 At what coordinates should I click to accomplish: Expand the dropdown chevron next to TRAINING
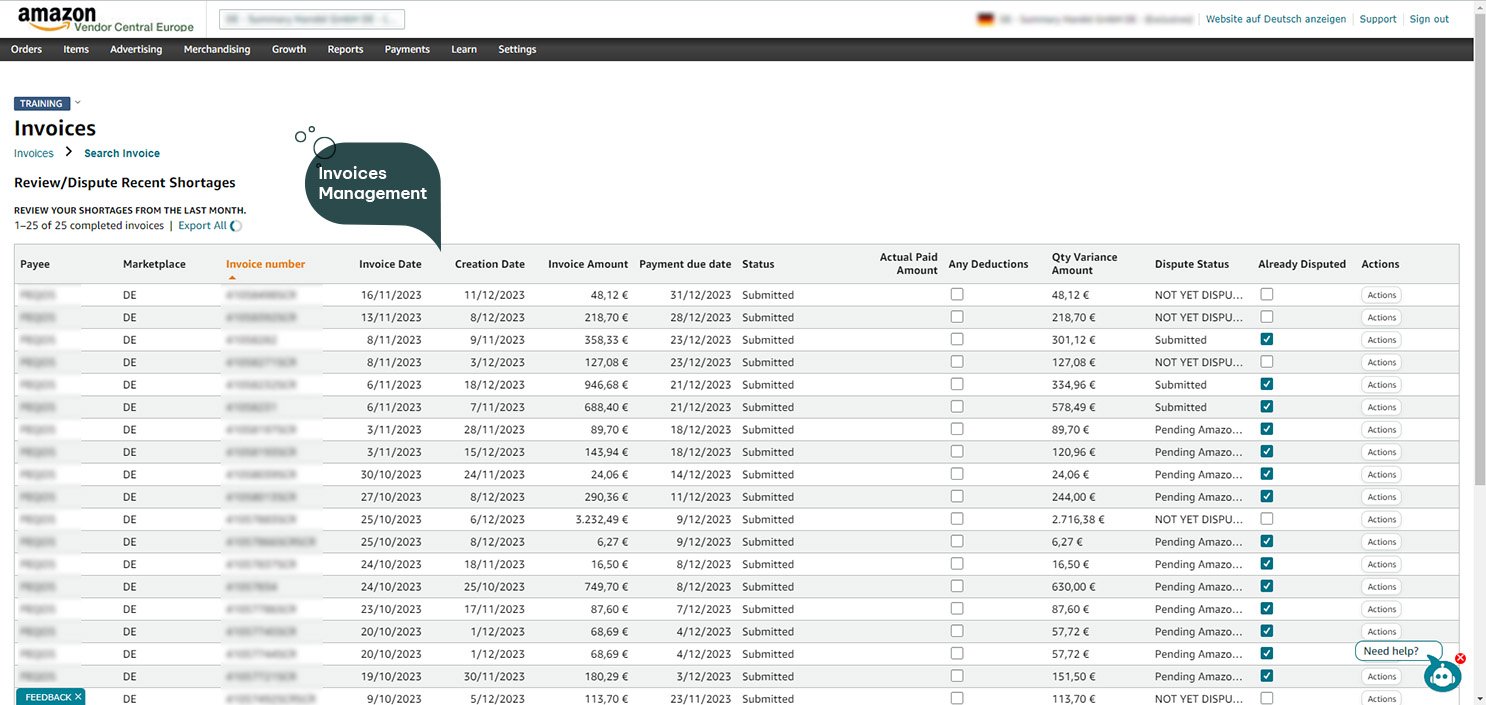pos(78,103)
